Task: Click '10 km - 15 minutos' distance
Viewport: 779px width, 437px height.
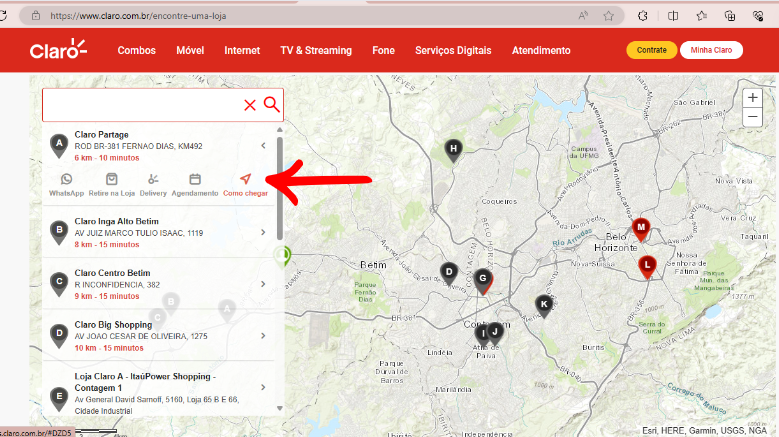Action: [x=109, y=348]
